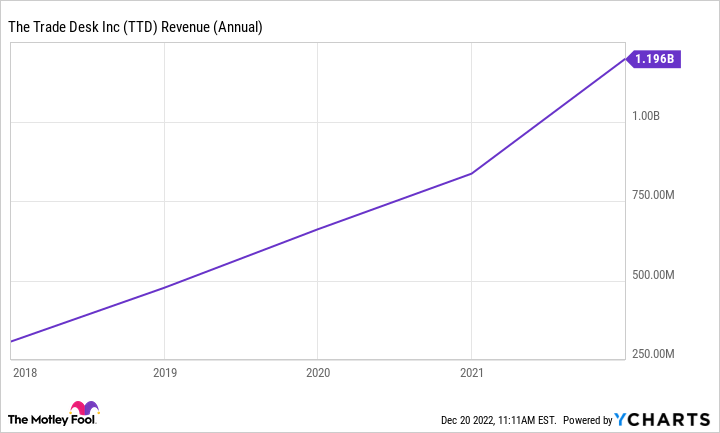Click the 500.00M y-axis label
This screenshot has width=720, height=433.
[x=653, y=275]
